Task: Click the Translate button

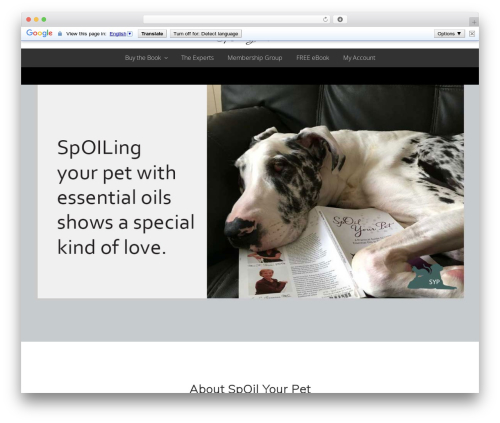Action: (x=152, y=34)
